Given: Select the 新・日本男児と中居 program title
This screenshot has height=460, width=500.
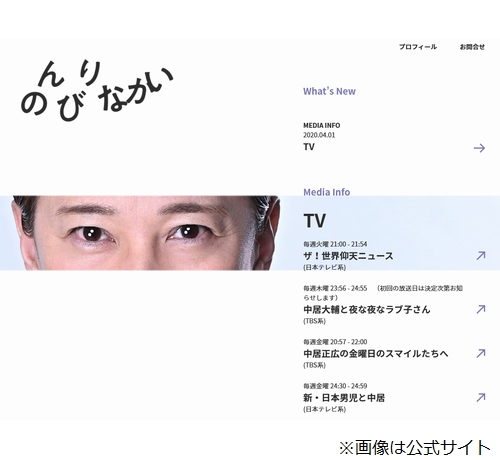Looking at the screenshot, I should pos(344,398).
